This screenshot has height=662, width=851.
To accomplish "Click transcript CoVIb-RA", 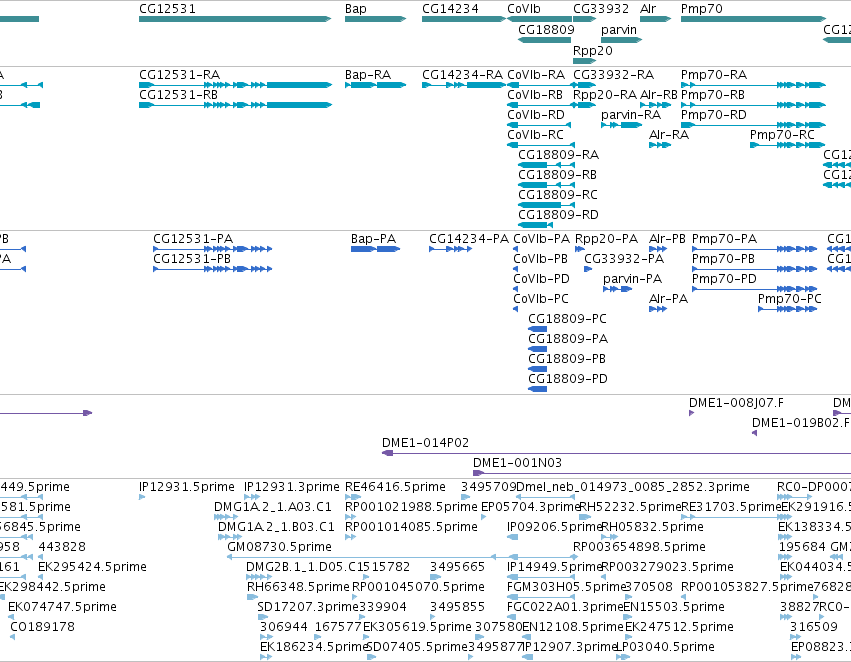I will (536, 75).
